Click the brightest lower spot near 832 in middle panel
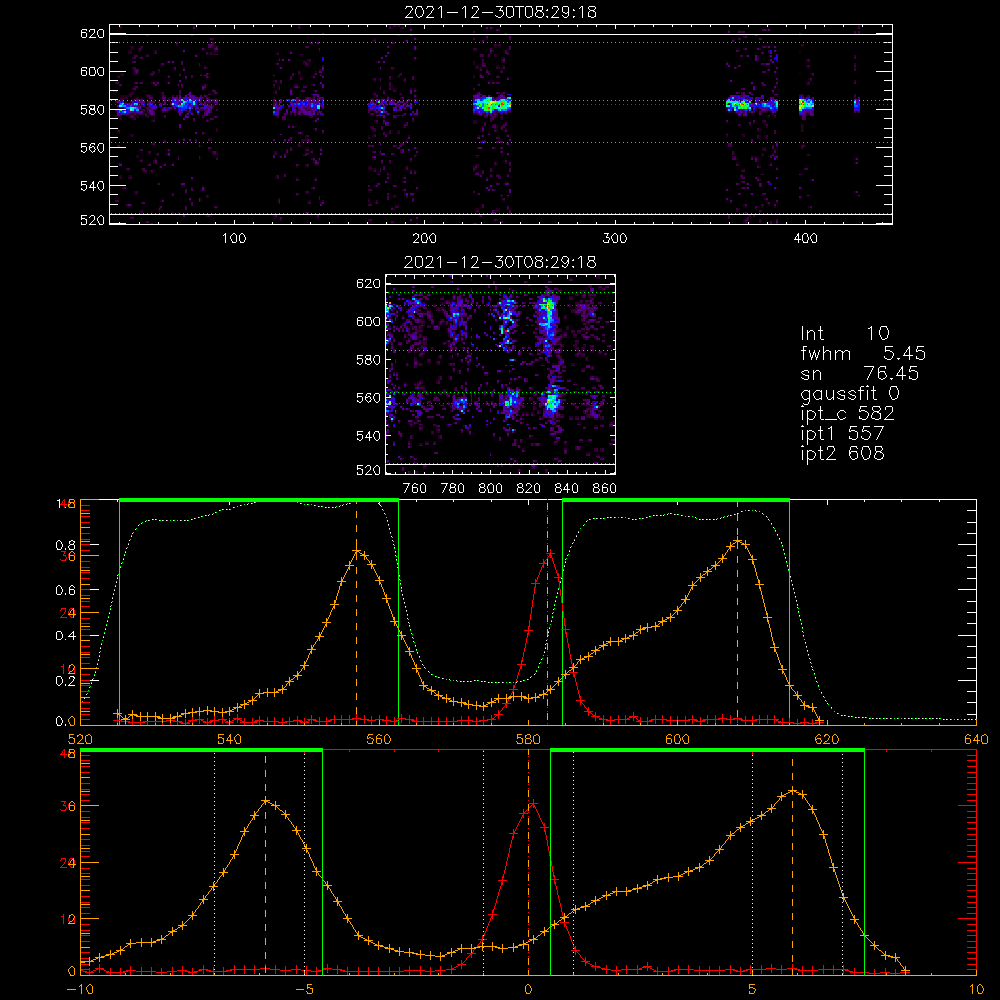This screenshot has height=1000, width=1000. click(x=551, y=402)
